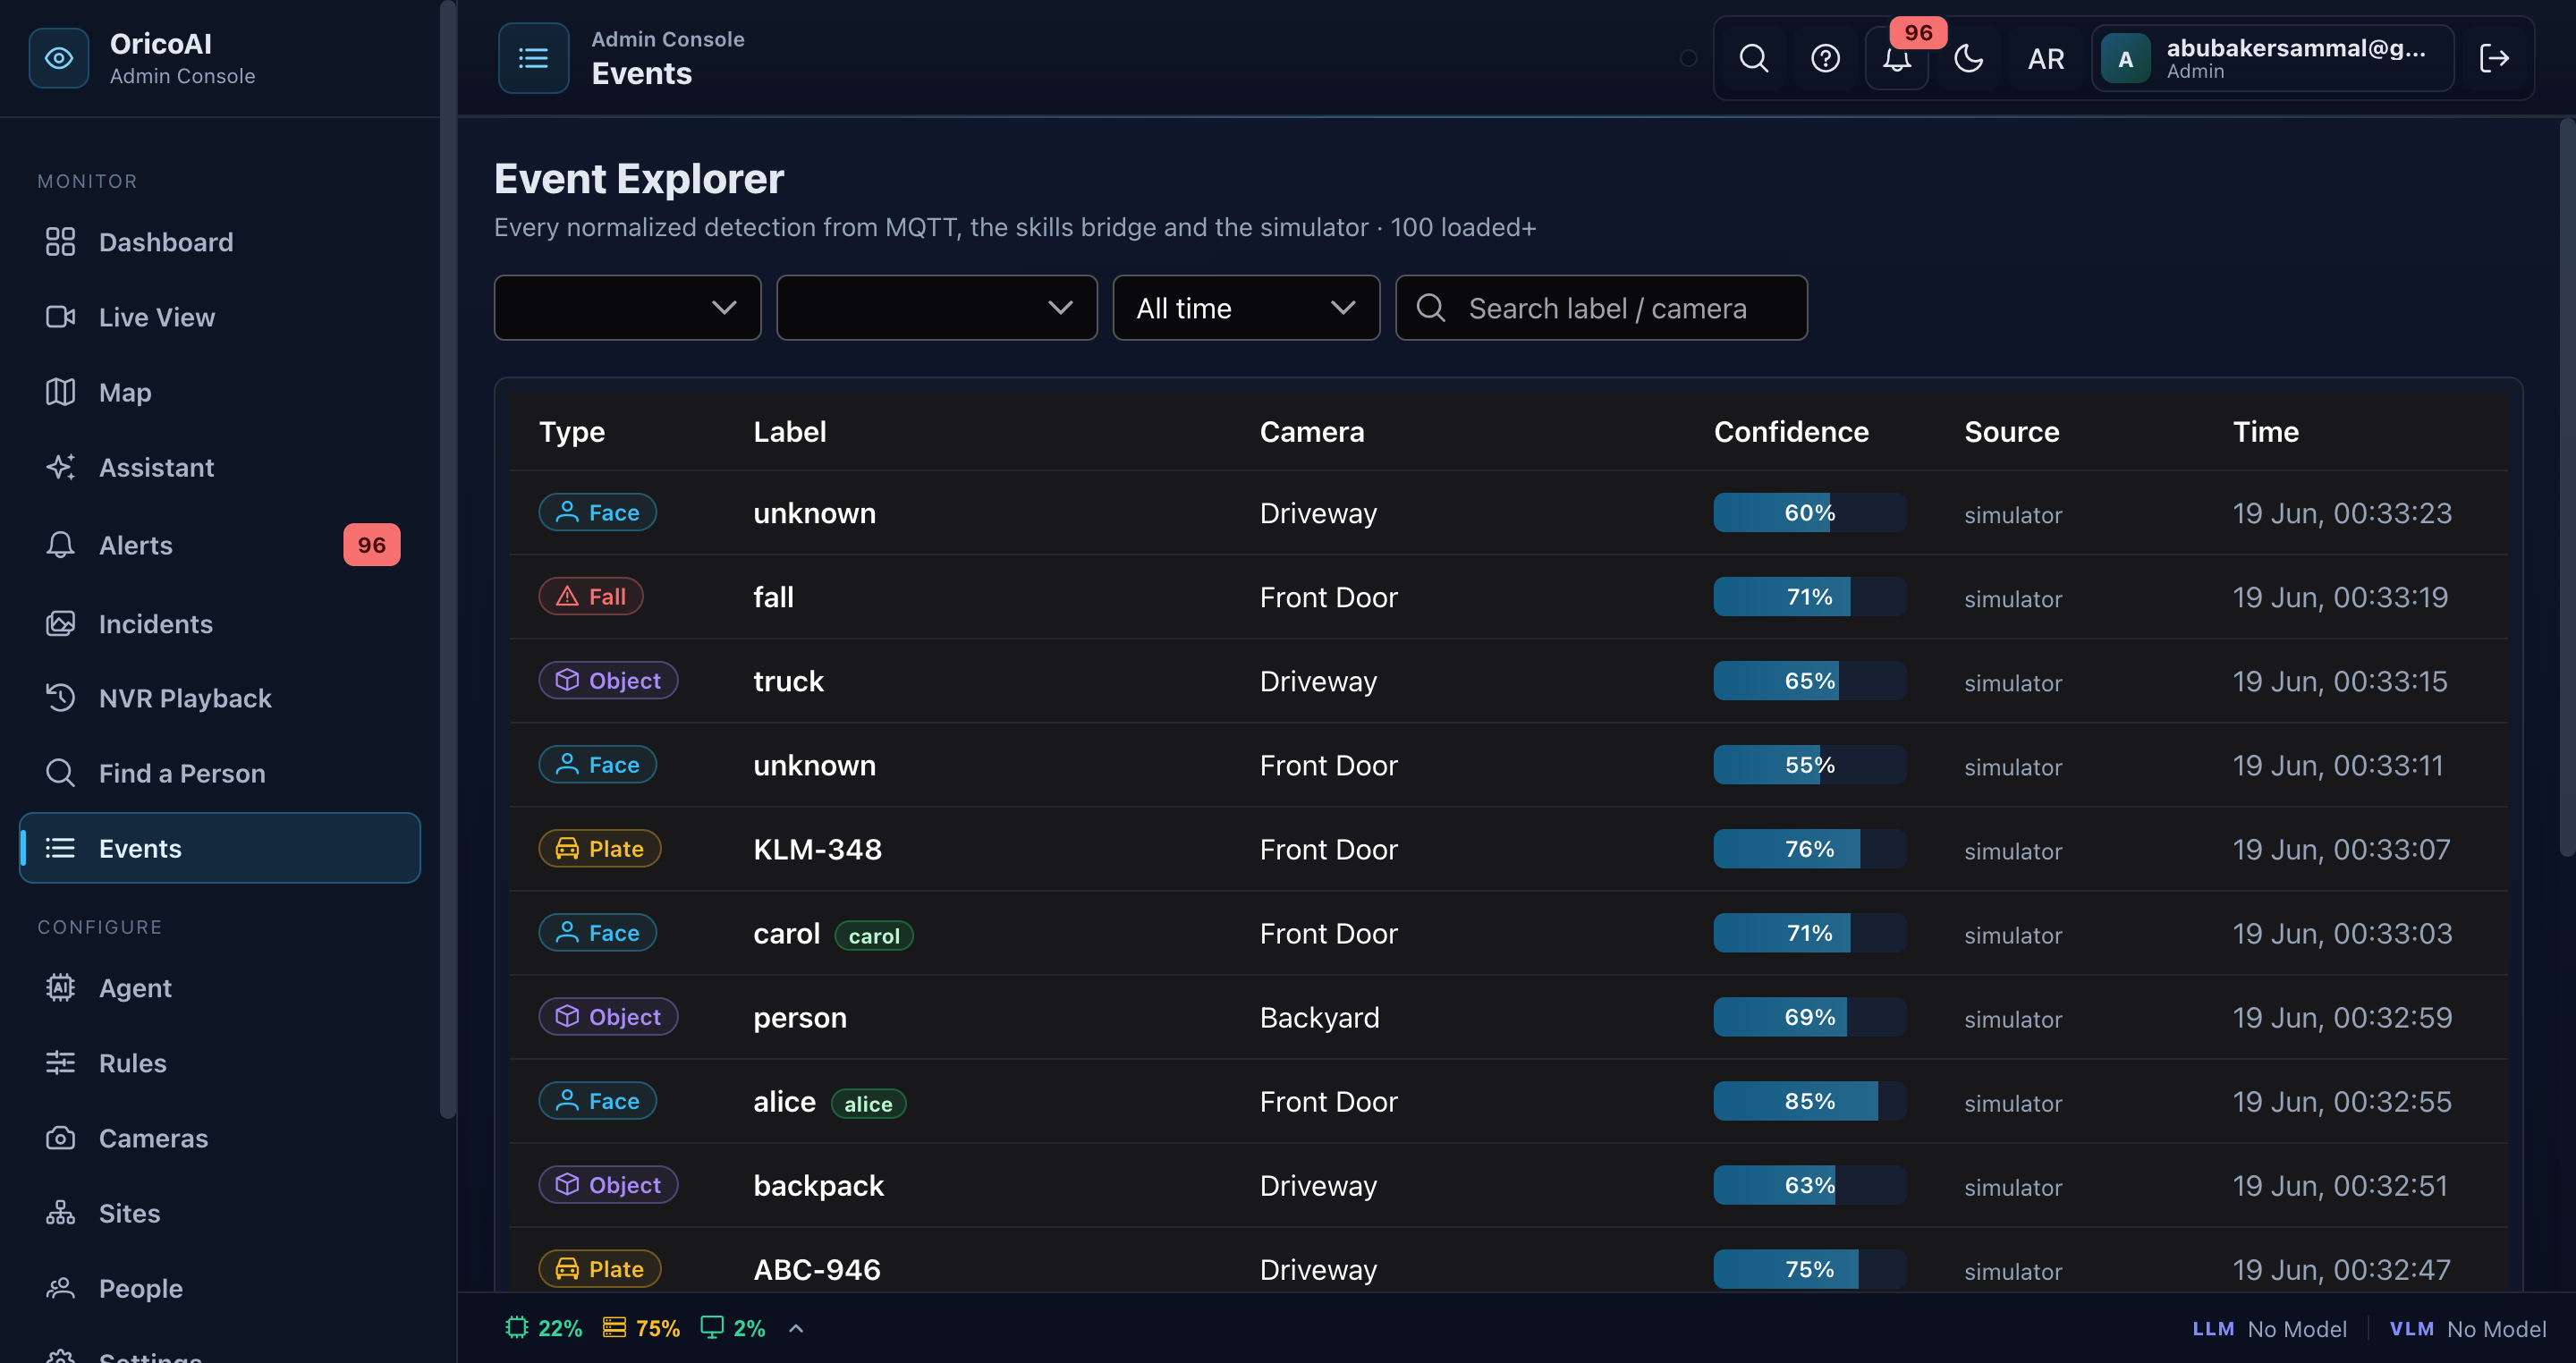
Task: Open the Cameras configuration page
Action: [220, 1138]
